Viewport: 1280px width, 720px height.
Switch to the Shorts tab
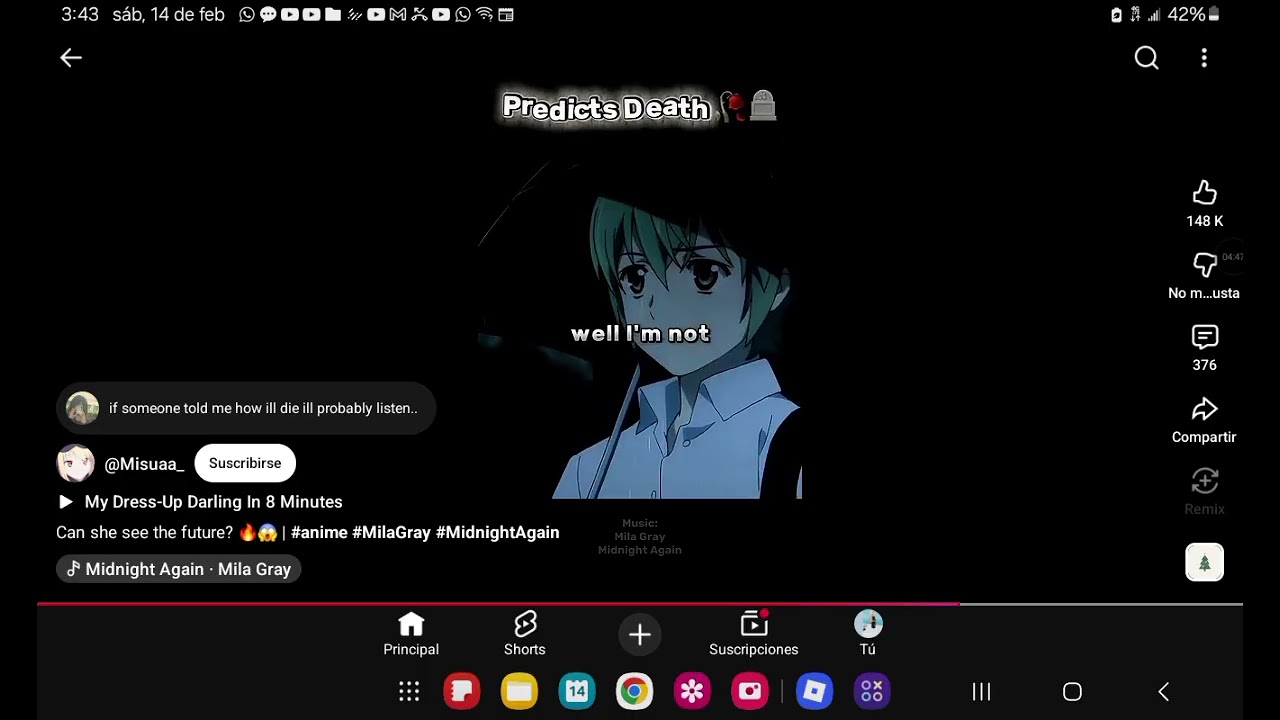click(525, 634)
